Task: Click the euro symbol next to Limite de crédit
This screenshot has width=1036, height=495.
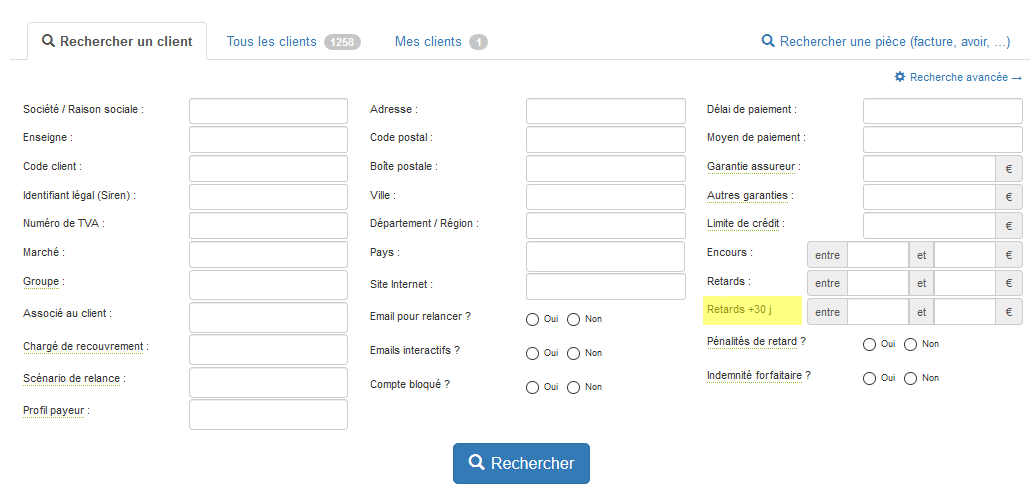Action: point(1009,226)
